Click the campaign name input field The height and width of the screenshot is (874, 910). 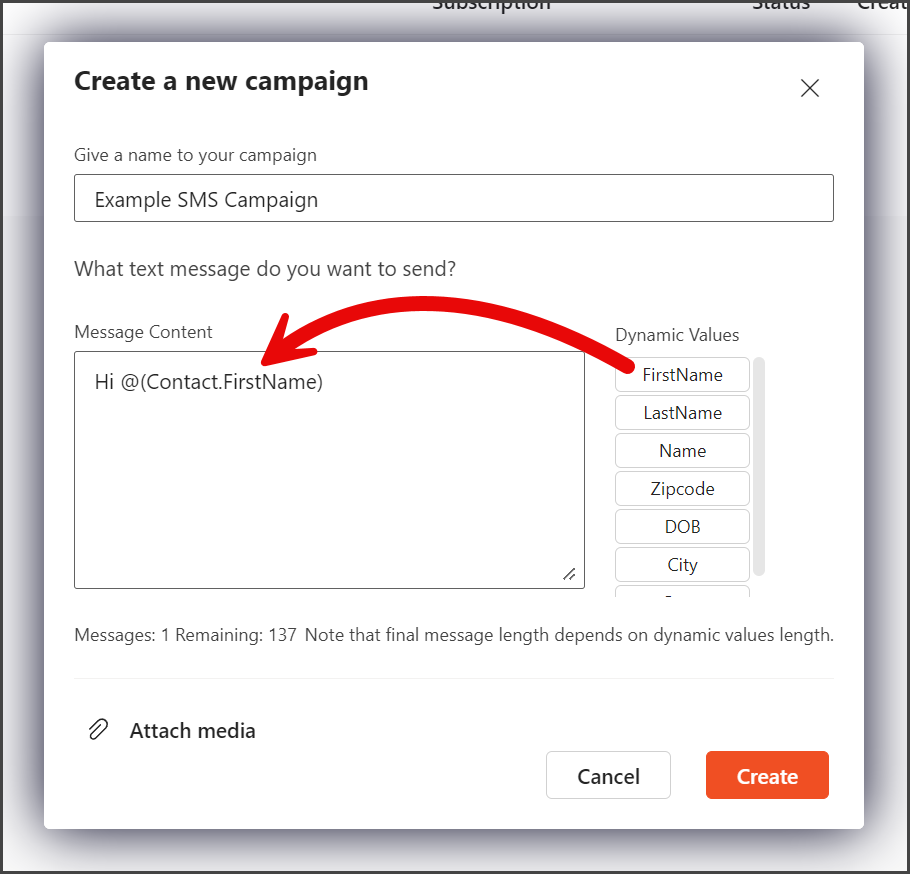coord(454,198)
